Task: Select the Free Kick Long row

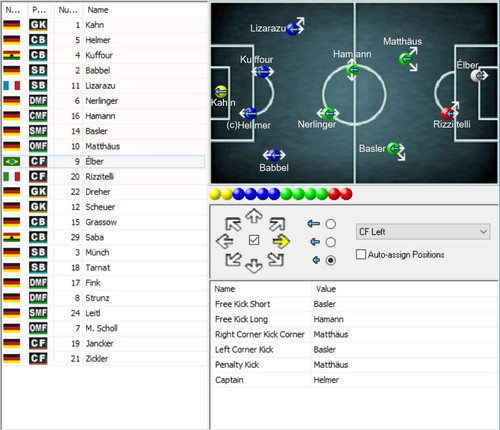Action: pyautogui.click(x=355, y=319)
